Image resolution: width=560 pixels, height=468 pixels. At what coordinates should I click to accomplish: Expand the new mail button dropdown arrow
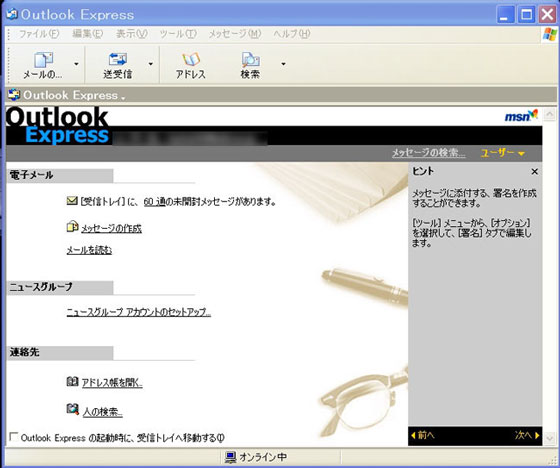[76, 64]
